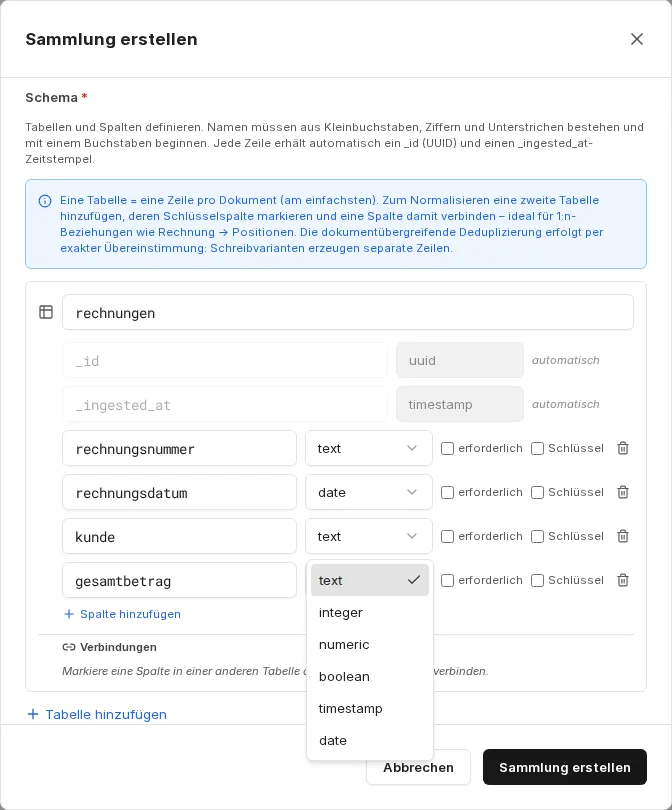Viewport: 672px width, 810px height.
Task: Mark rechnungsdatum as Schlüssel
Action: coord(537,492)
